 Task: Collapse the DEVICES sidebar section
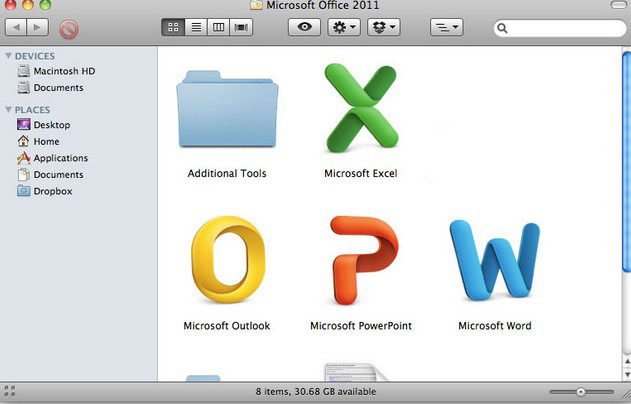coord(8,56)
